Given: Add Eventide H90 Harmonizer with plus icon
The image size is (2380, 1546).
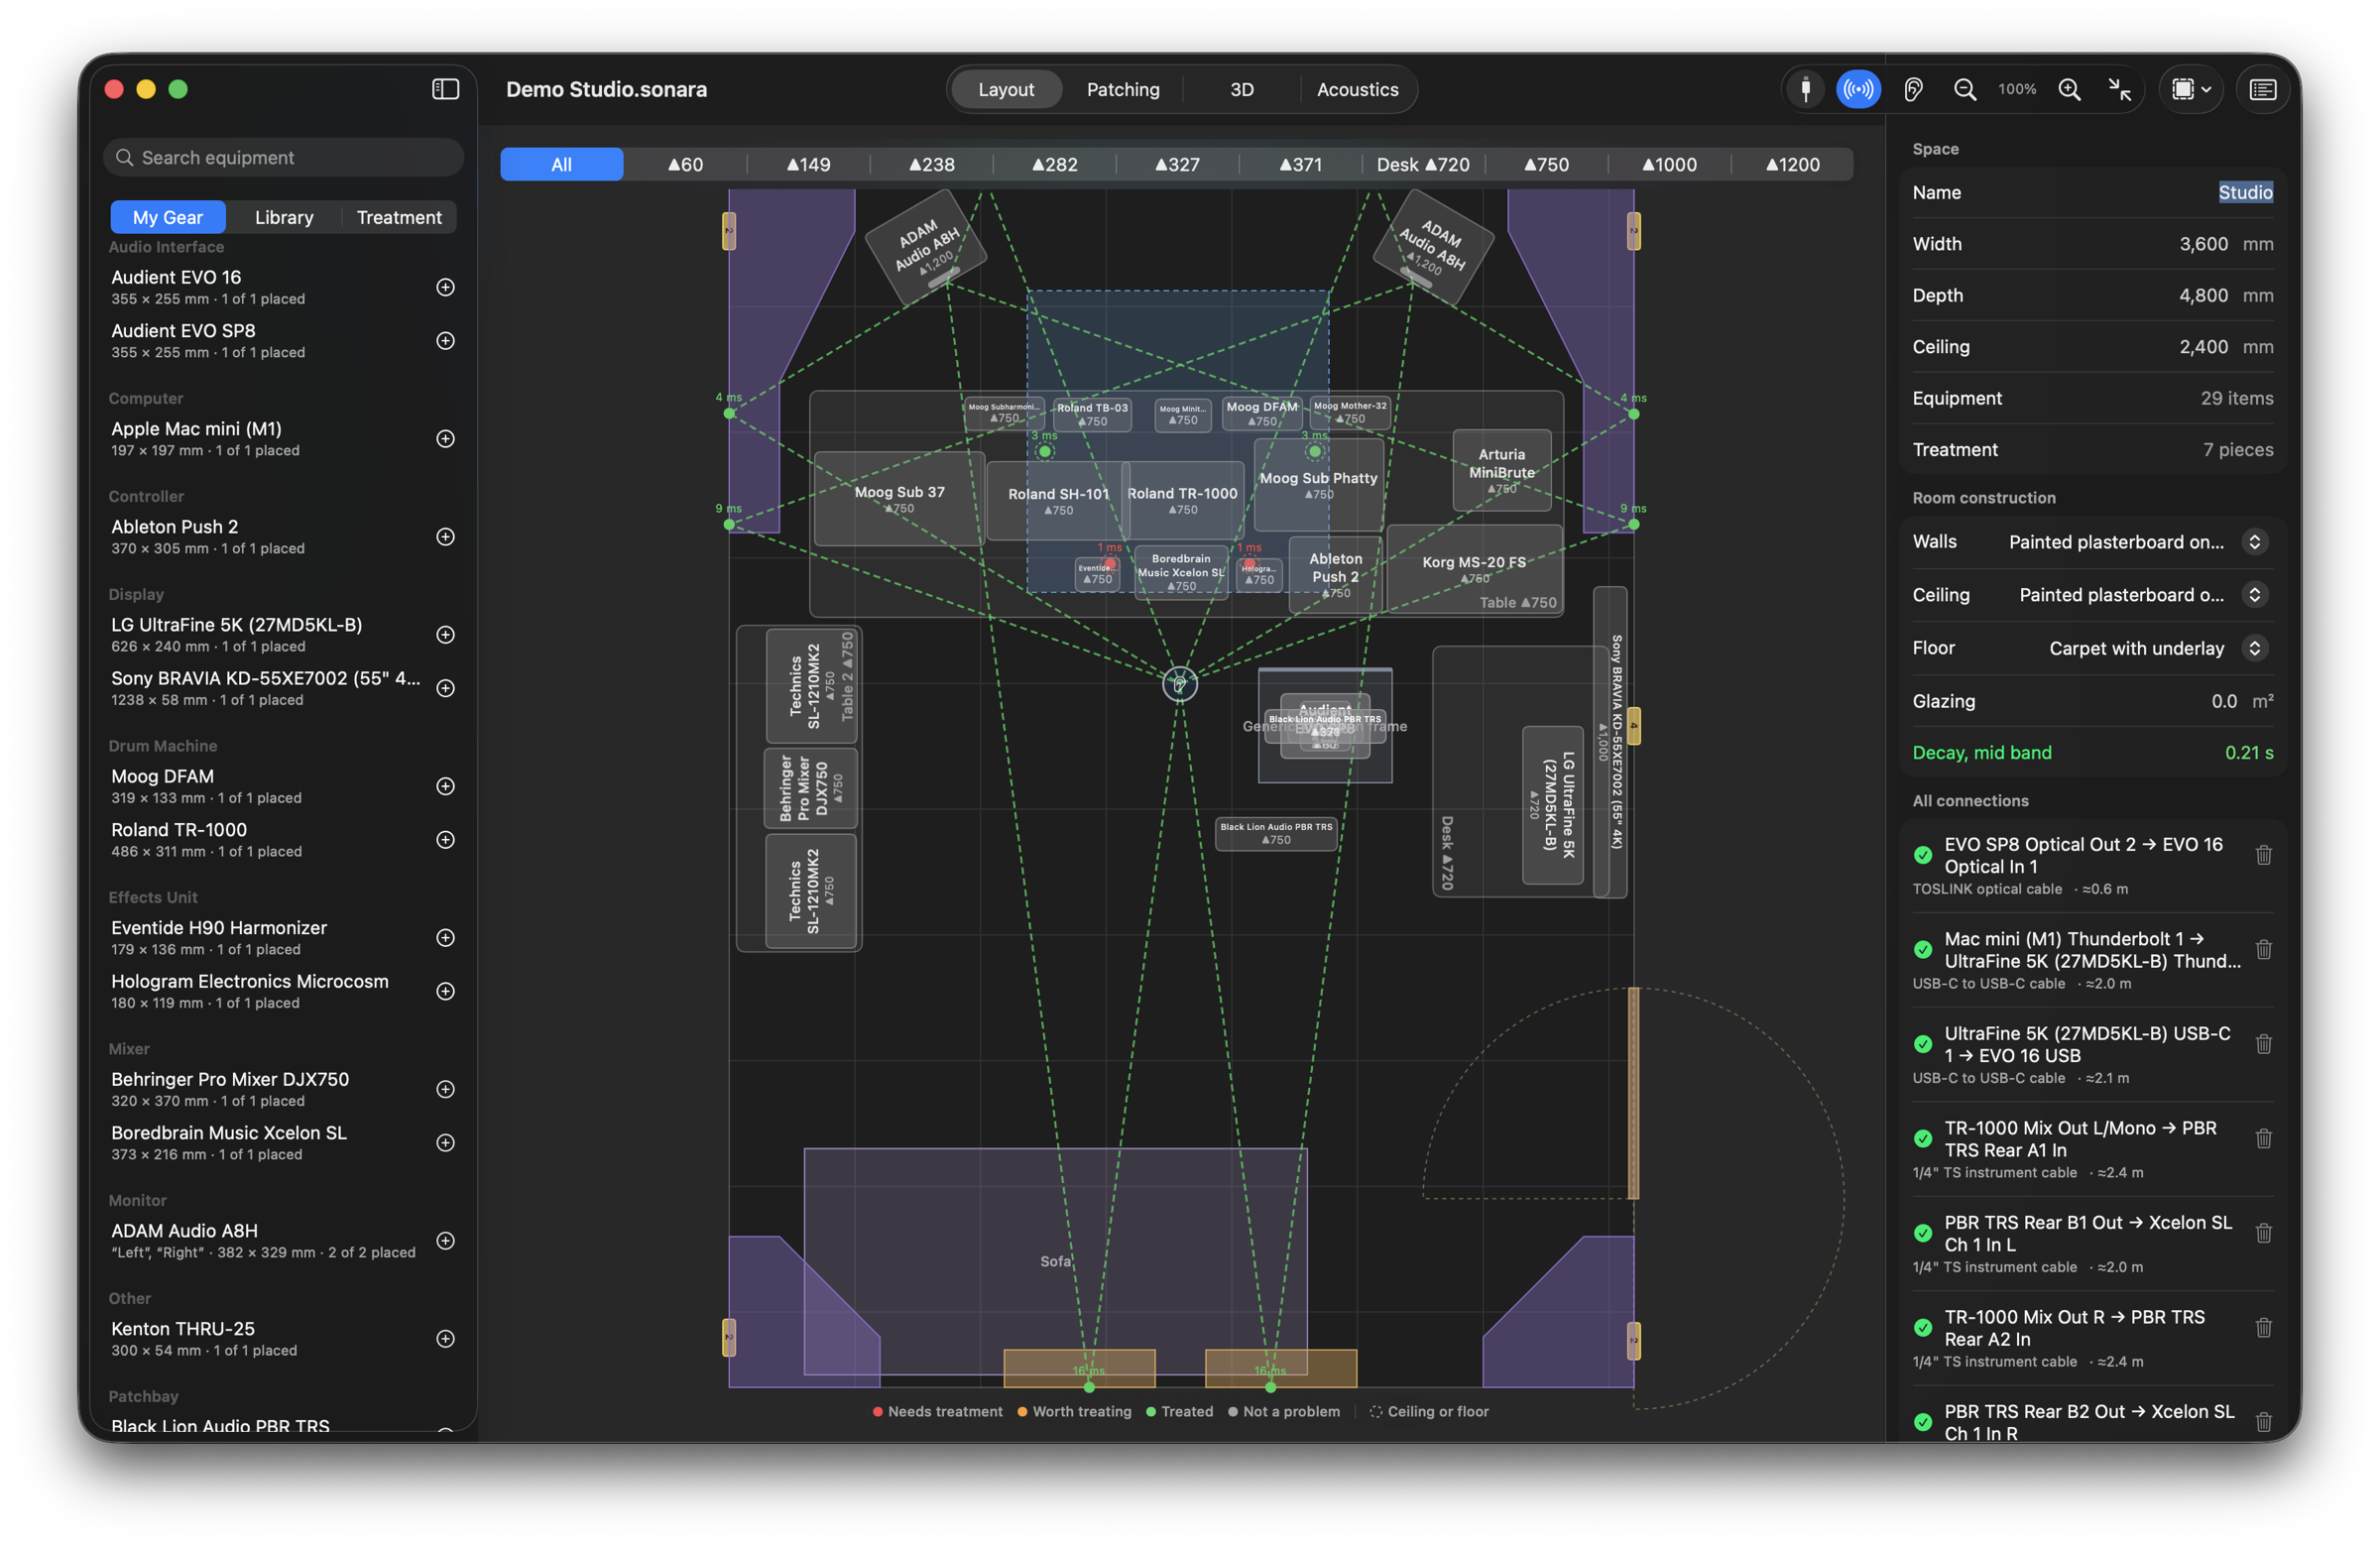Looking at the screenshot, I should (445, 937).
